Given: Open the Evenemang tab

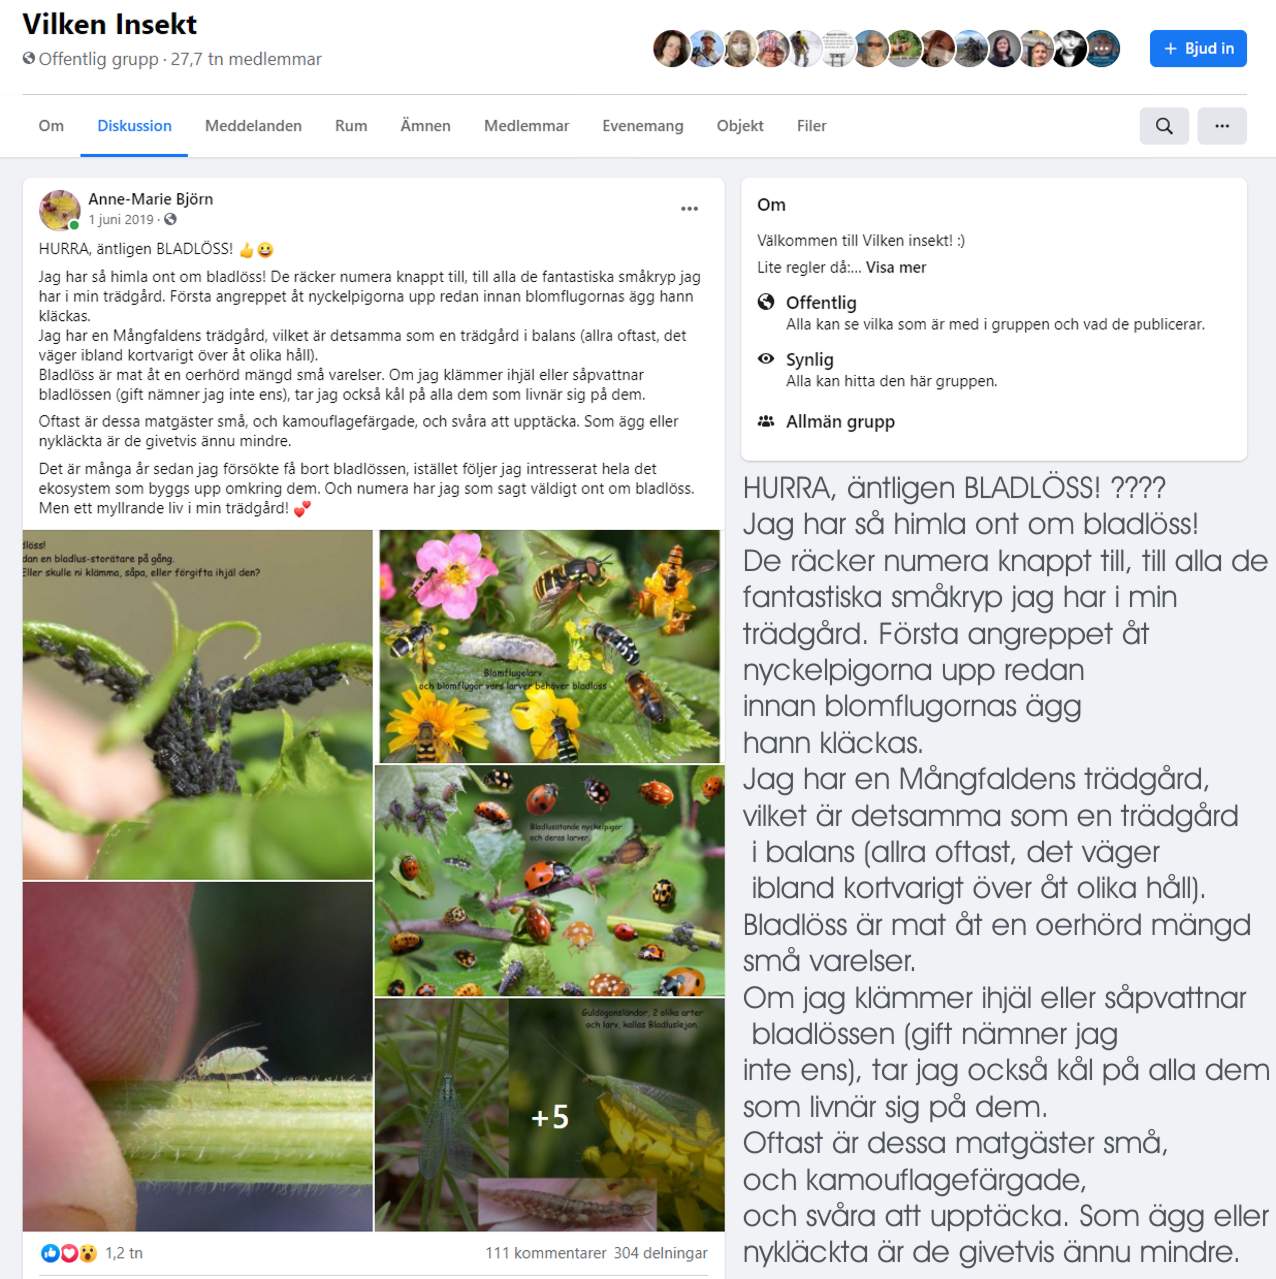Looking at the screenshot, I should click(643, 126).
